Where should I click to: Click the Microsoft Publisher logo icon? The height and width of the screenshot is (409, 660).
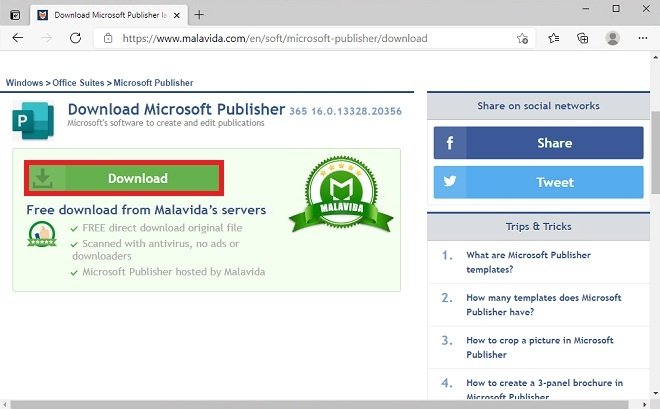click(33, 120)
